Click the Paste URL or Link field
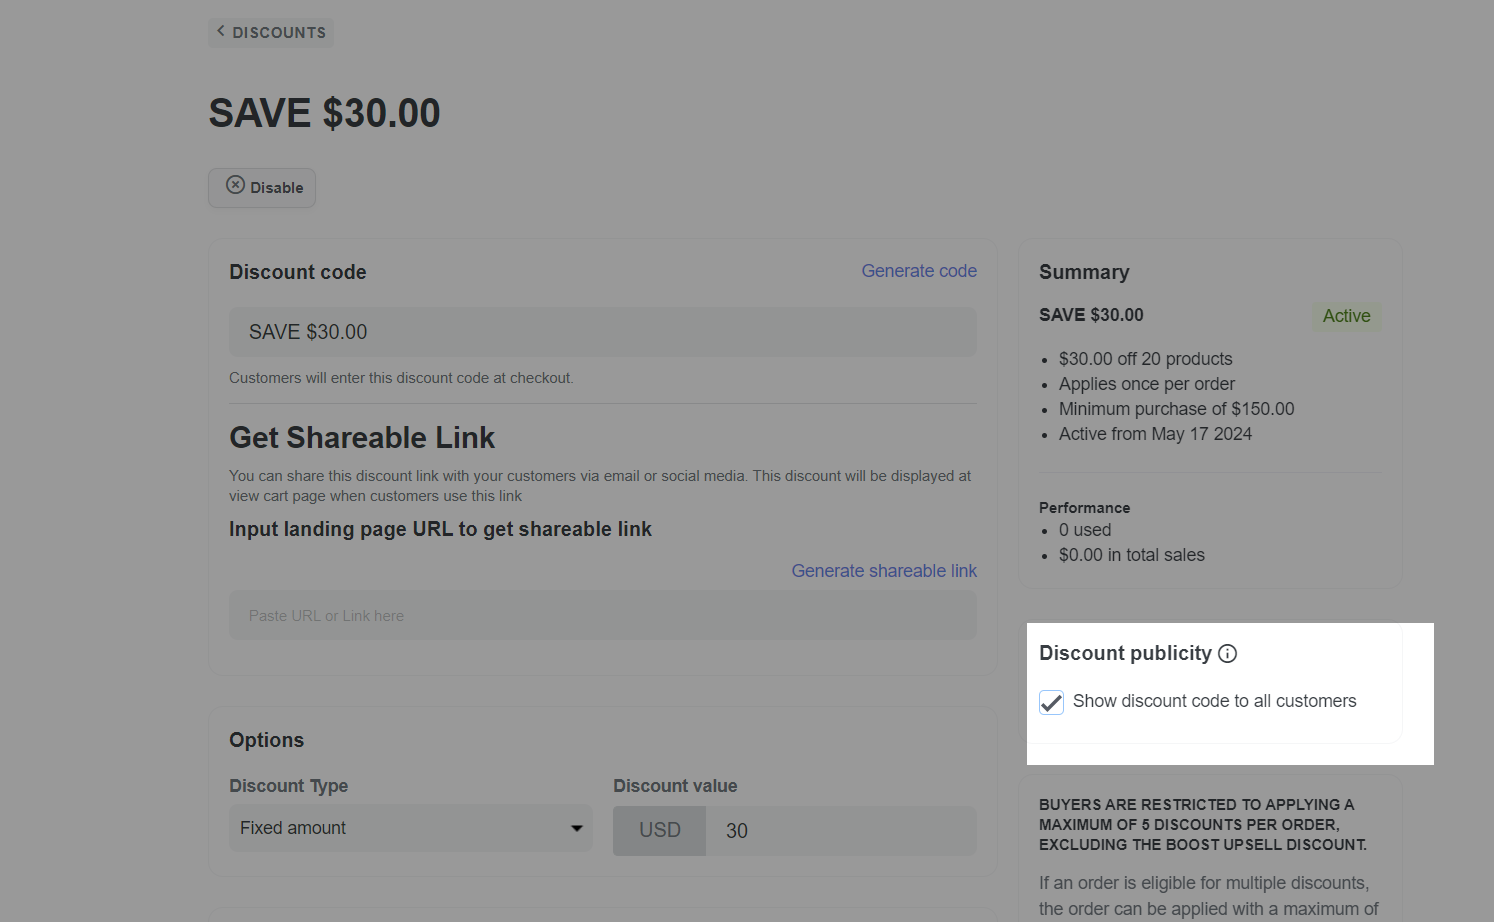Viewport: 1494px width, 922px height. pos(602,616)
